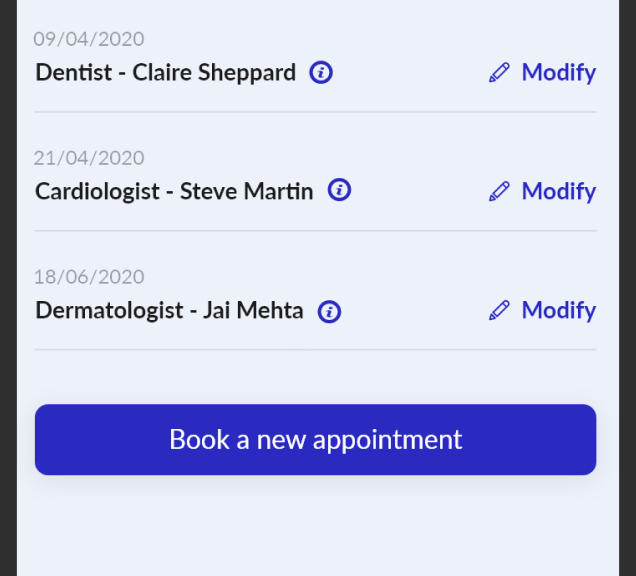Click pencil icon on the Dentist row
This screenshot has height=576, width=636.
(x=499, y=73)
